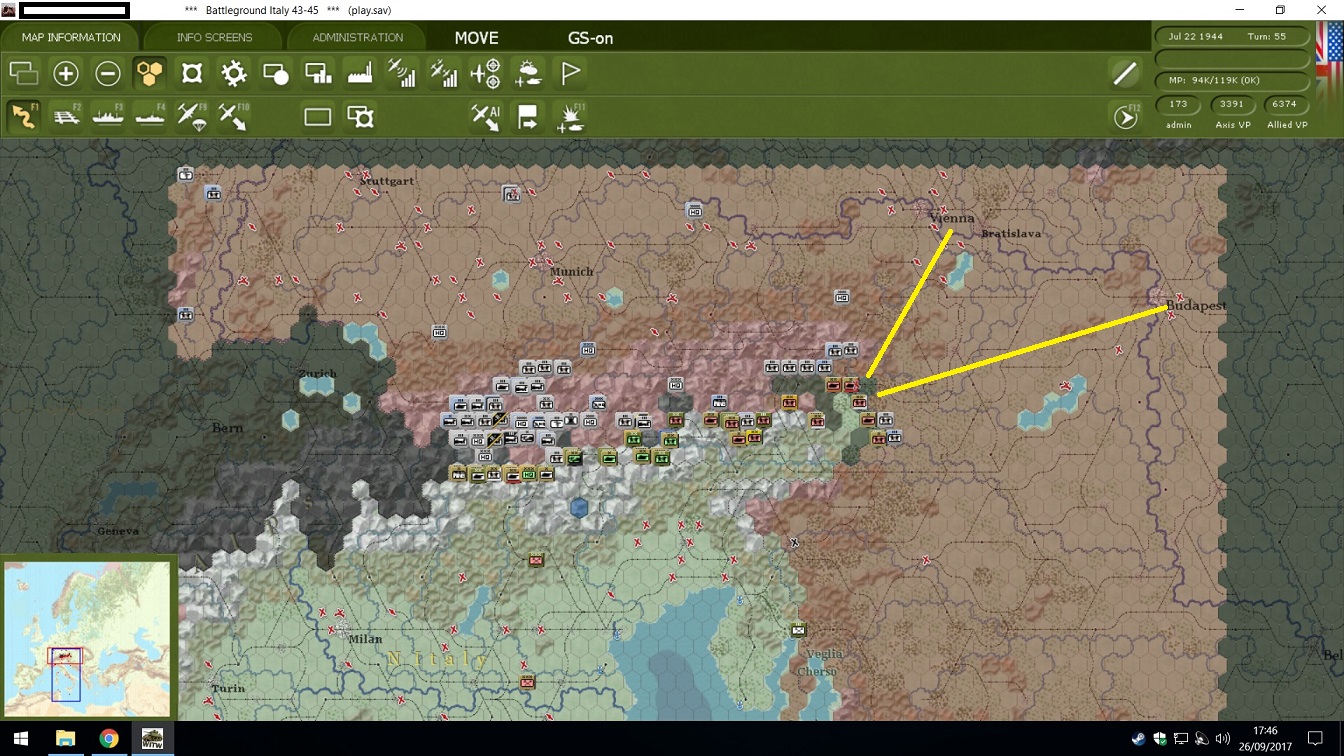This screenshot has width=1344, height=756.
Task: Select the F3 naval transport mode
Action: point(108,116)
